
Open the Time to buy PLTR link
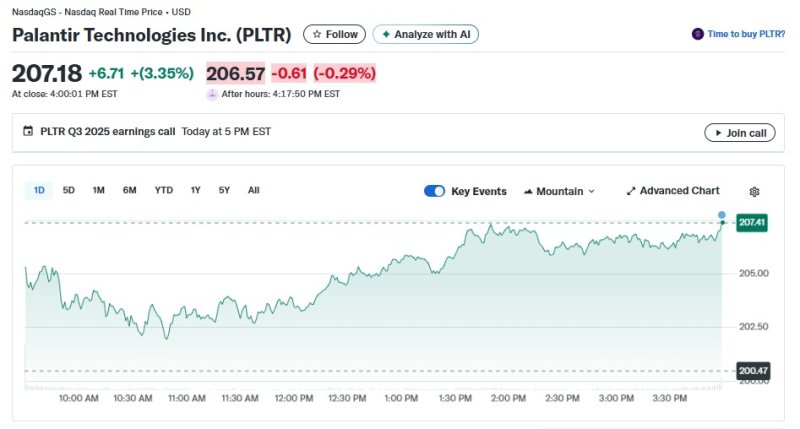pos(746,34)
